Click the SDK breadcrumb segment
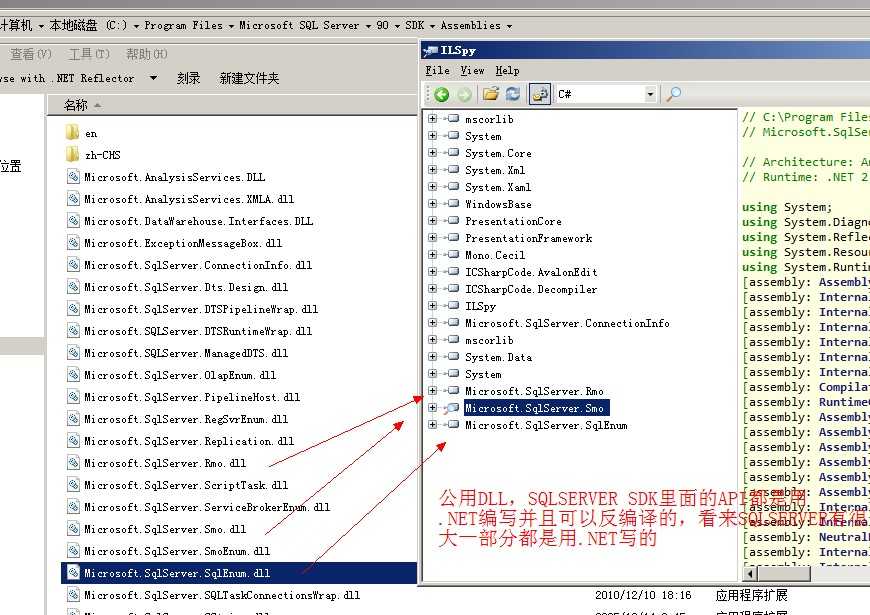Image resolution: width=870 pixels, height=615 pixels. [414, 26]
